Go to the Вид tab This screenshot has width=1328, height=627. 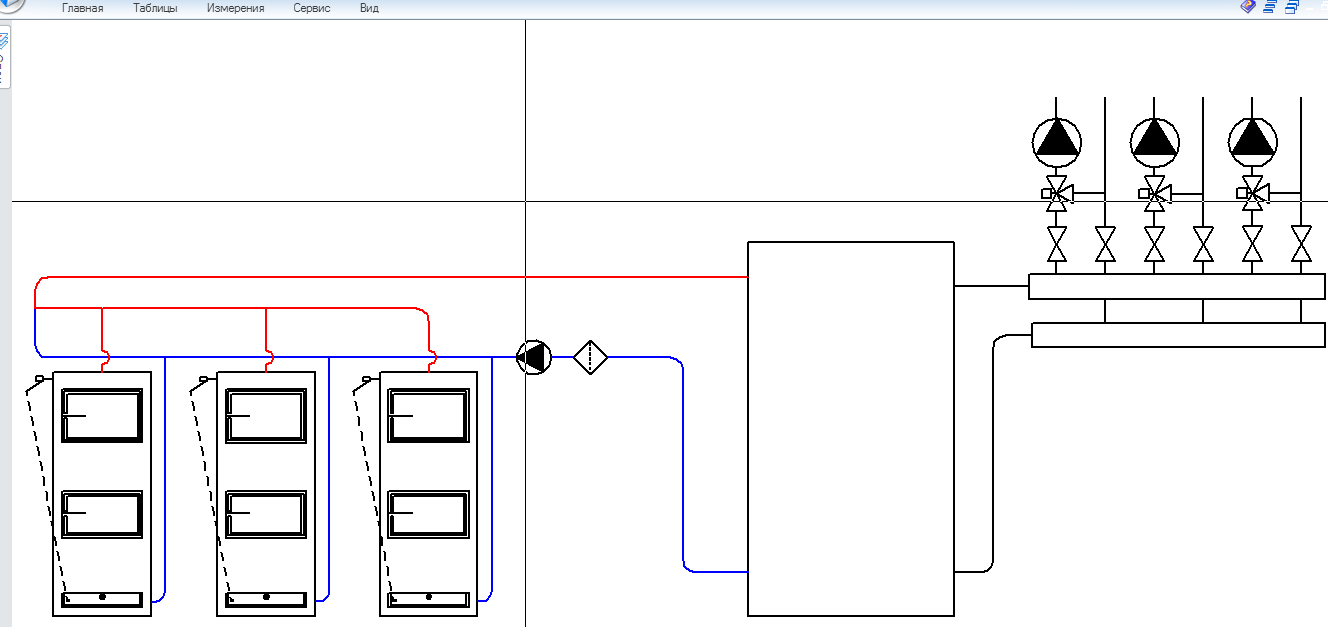point(369,8)
